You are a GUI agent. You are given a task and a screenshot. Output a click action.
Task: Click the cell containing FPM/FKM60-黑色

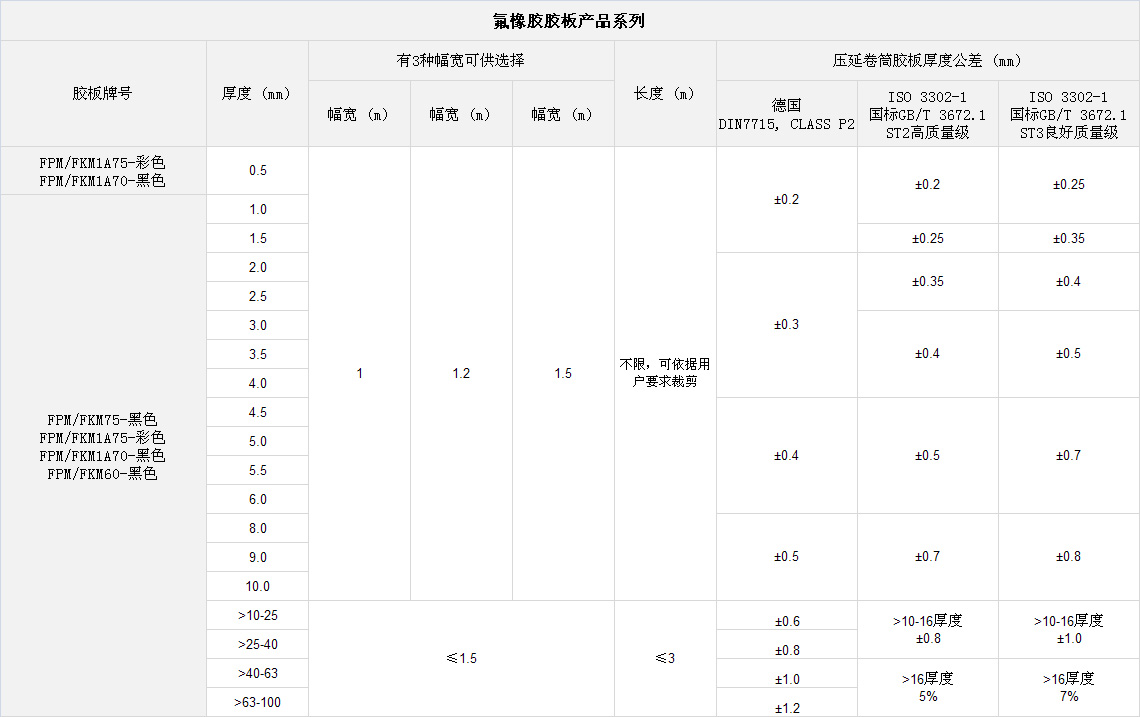pyautogui.click(x=102, y=474)
